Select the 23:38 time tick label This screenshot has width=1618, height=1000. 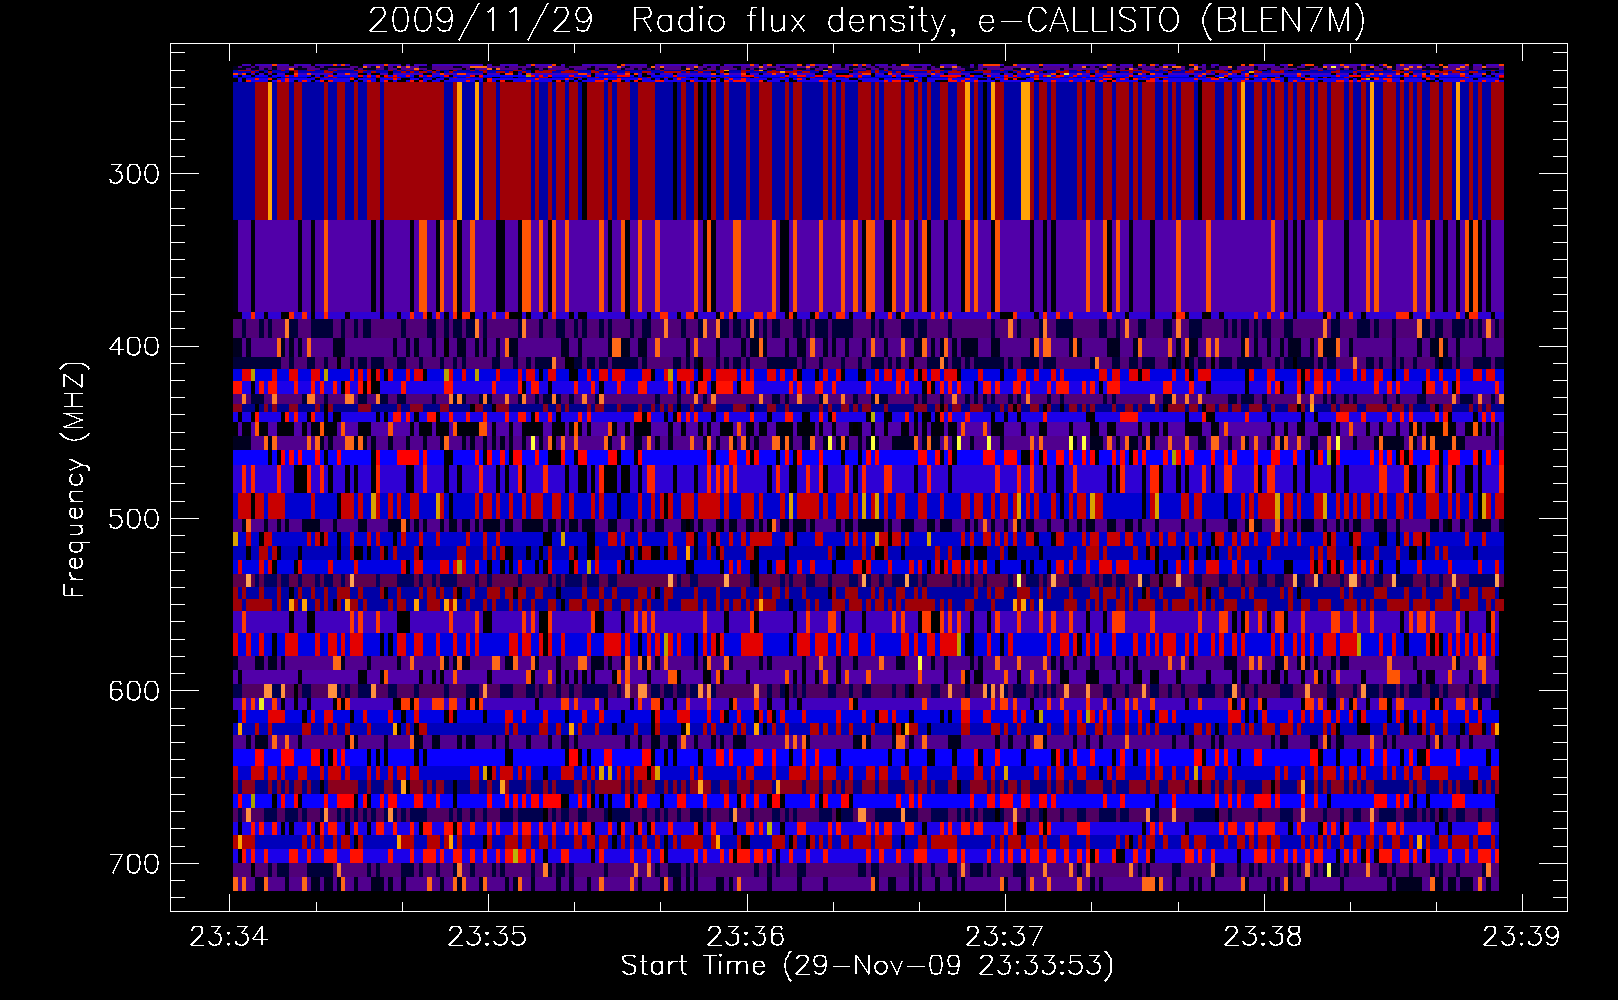(1263, 937)
